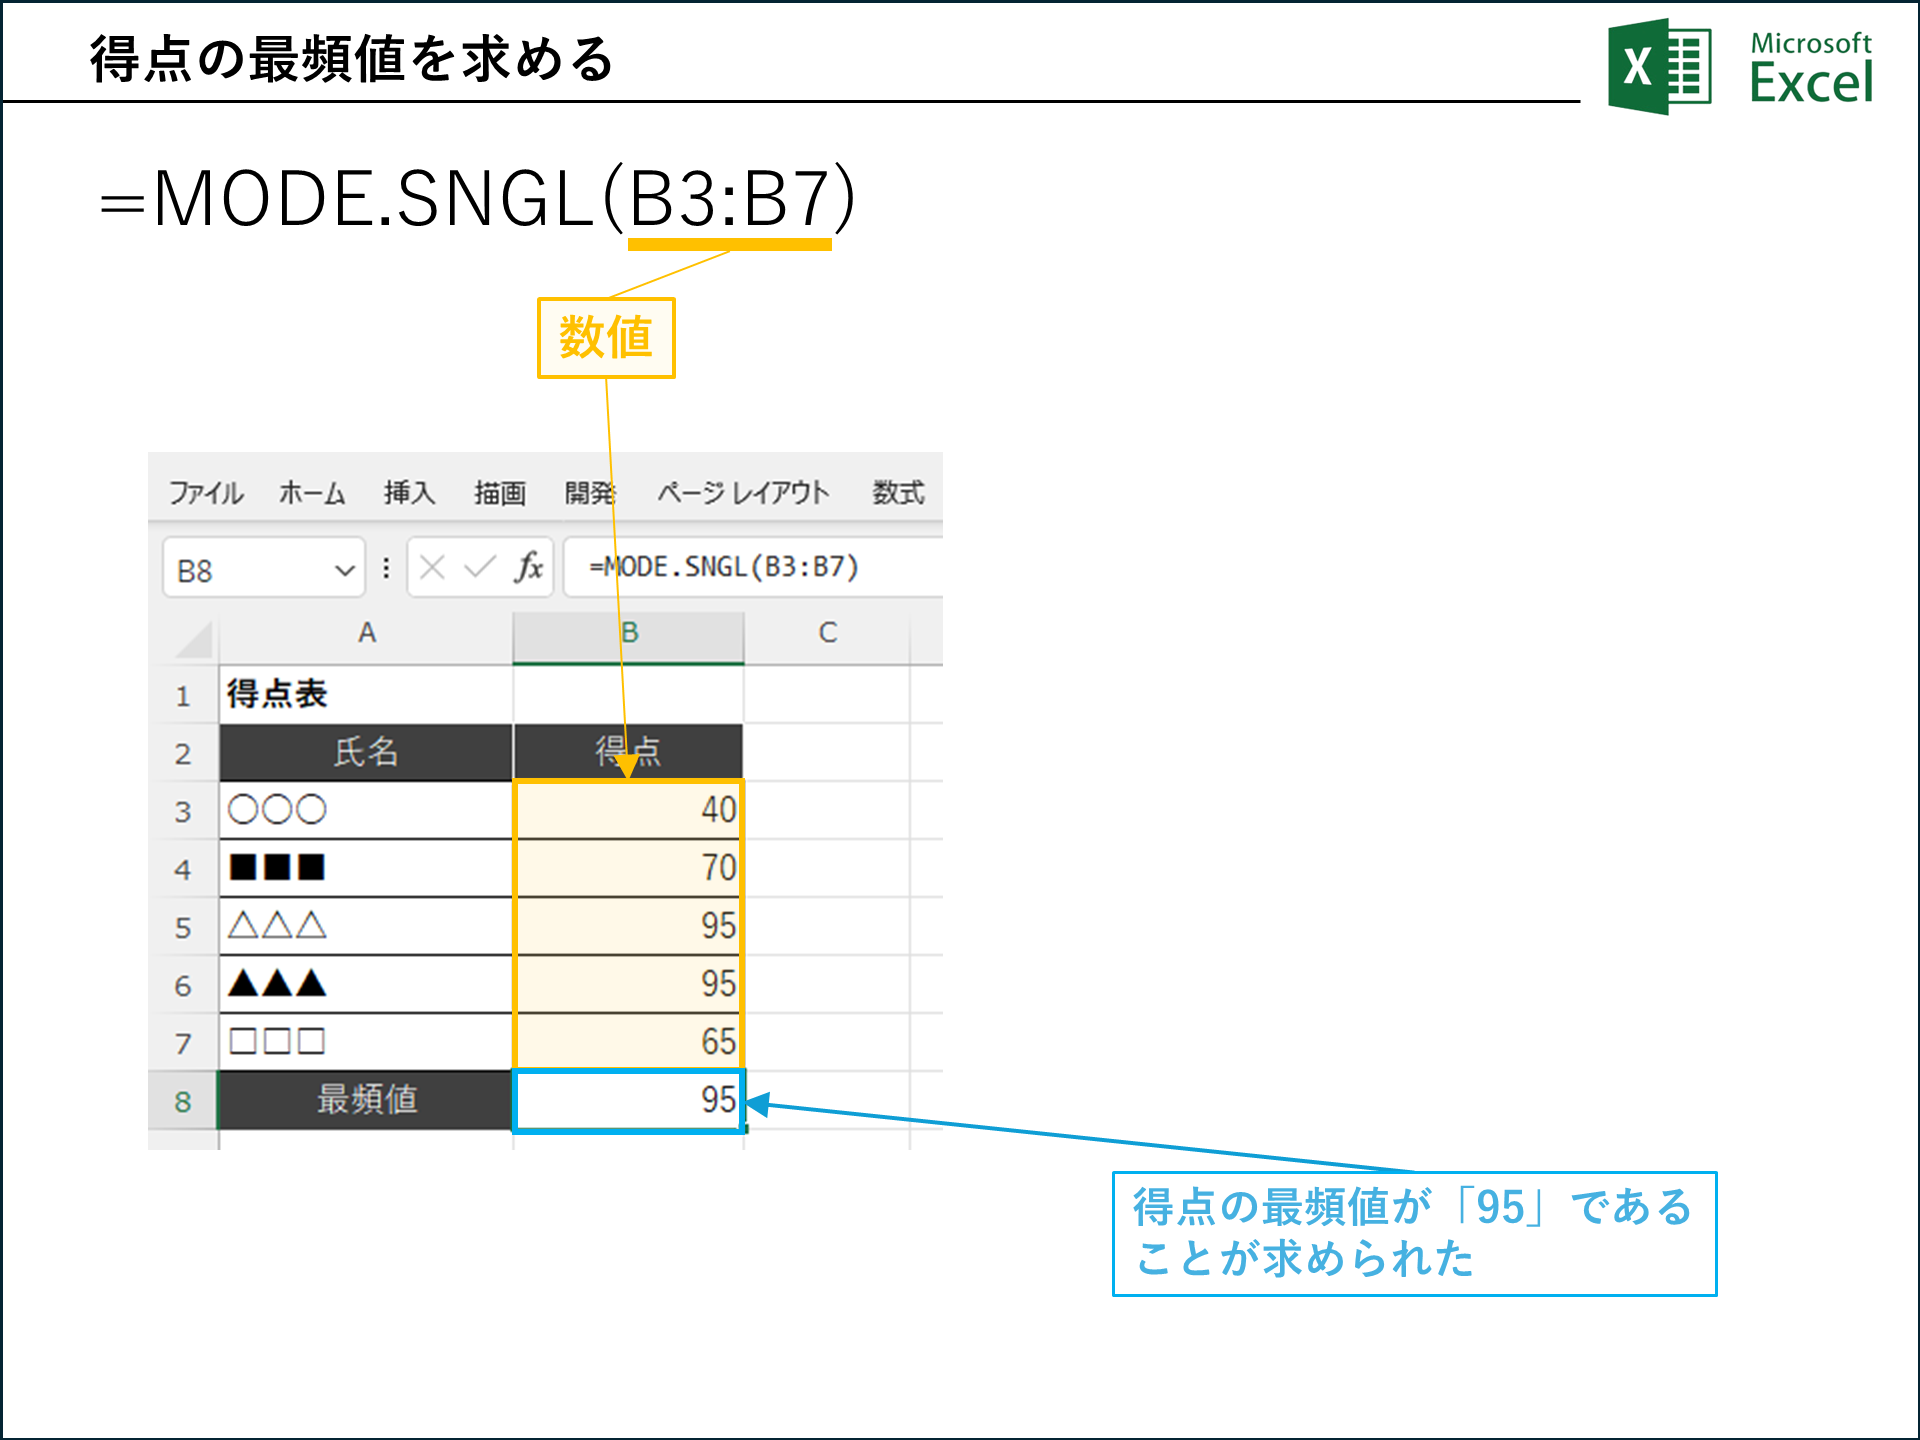
Task: Click the Cancel (X) icon in formula bar
Action: (432, 567)
